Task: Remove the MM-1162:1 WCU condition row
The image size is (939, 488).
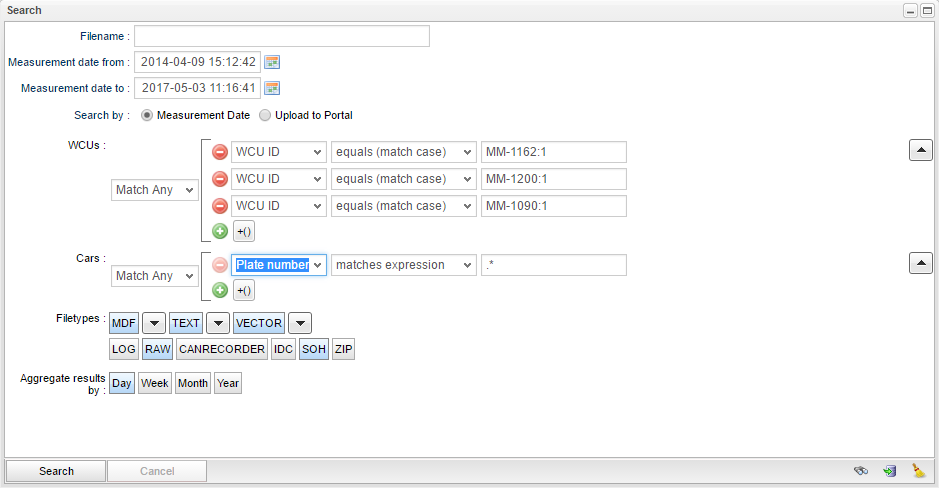Action: point(220,152)
